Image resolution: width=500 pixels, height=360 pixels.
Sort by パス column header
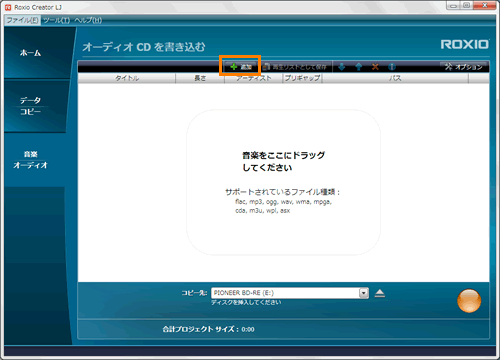pyautogui.click(x=395, y=78)
